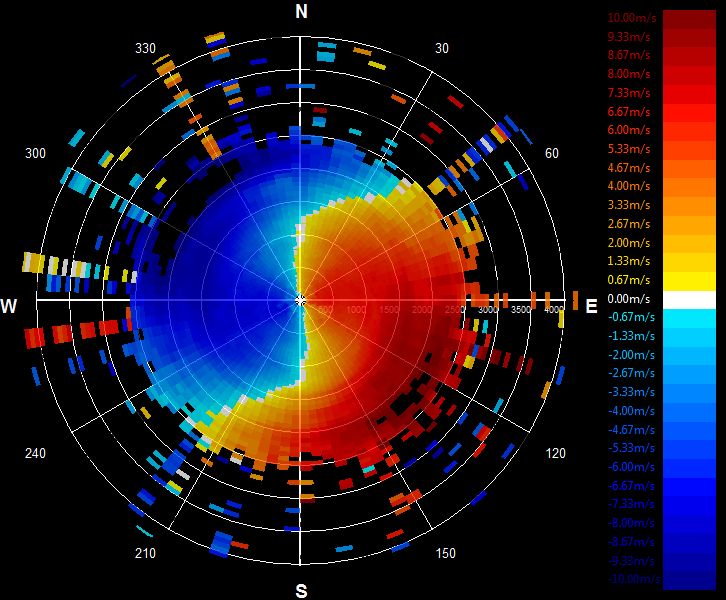Click the -6.67m/s legend label
The width and height of the screenshot is (726, 600).
pyautogui.click(x=631, y=486)
